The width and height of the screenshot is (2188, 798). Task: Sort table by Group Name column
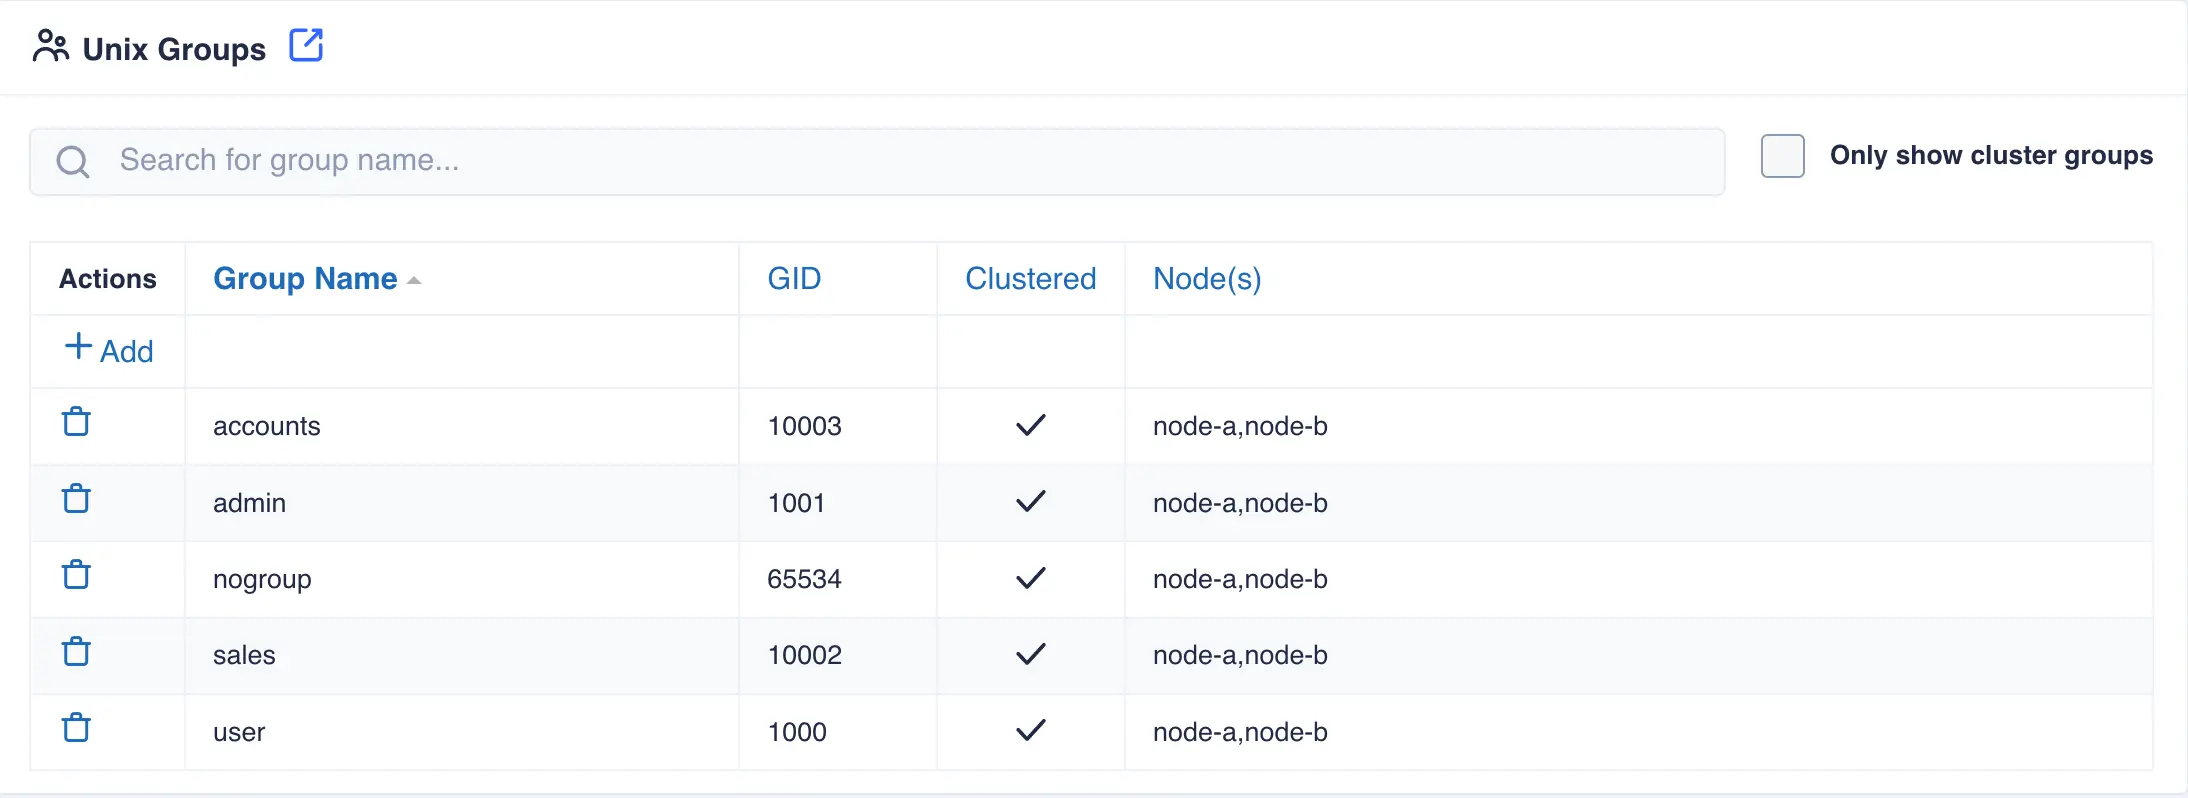(305, 279)
